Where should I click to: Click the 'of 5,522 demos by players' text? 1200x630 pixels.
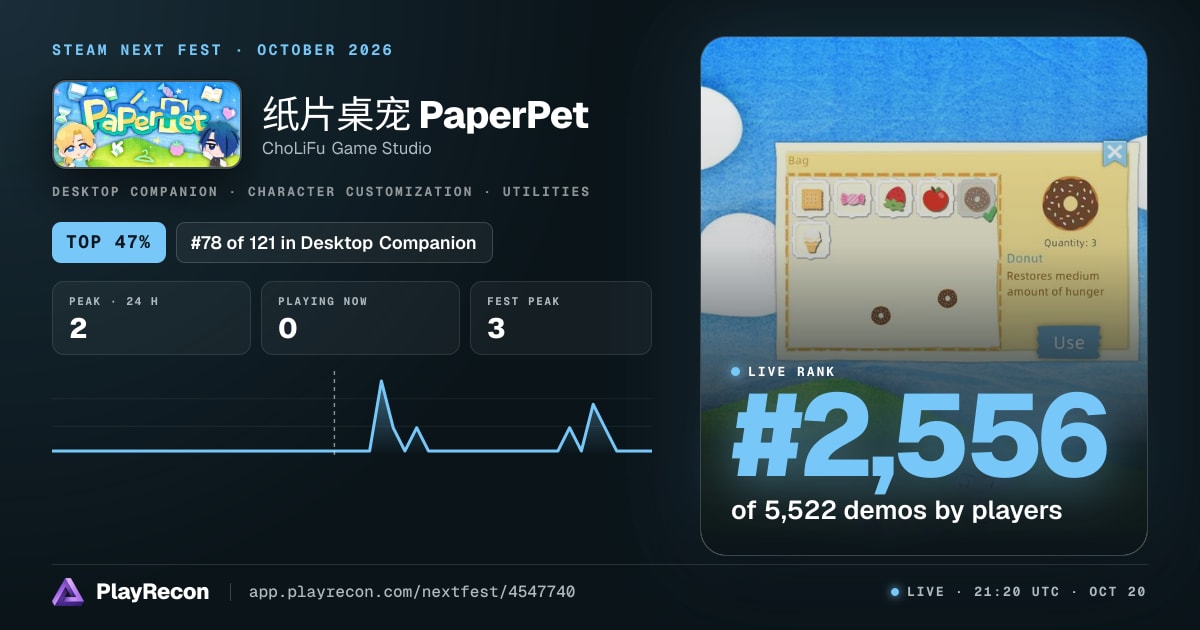pyautogui.click(x=896, y=510)
